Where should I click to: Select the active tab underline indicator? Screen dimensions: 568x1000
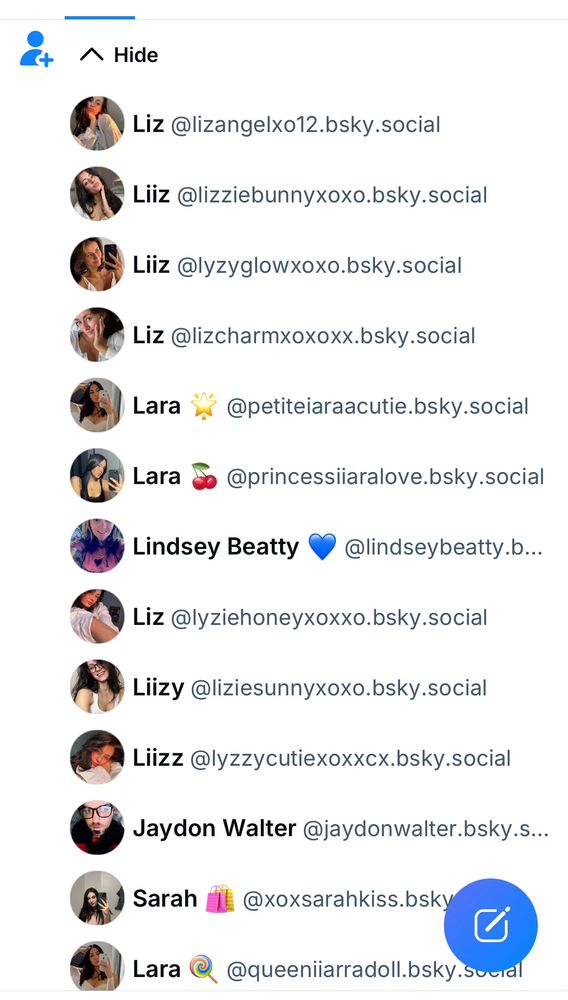[99, 17]
